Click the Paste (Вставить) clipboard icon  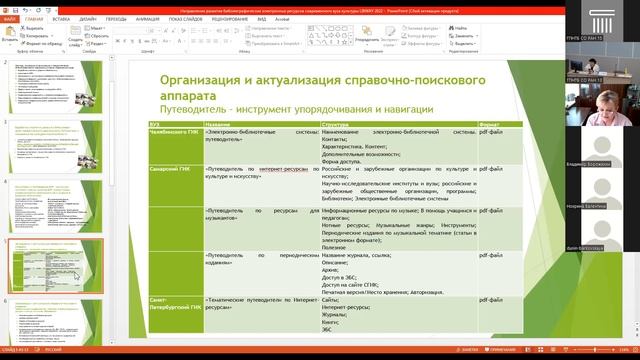pyautogui.click(x=10, y=31)
